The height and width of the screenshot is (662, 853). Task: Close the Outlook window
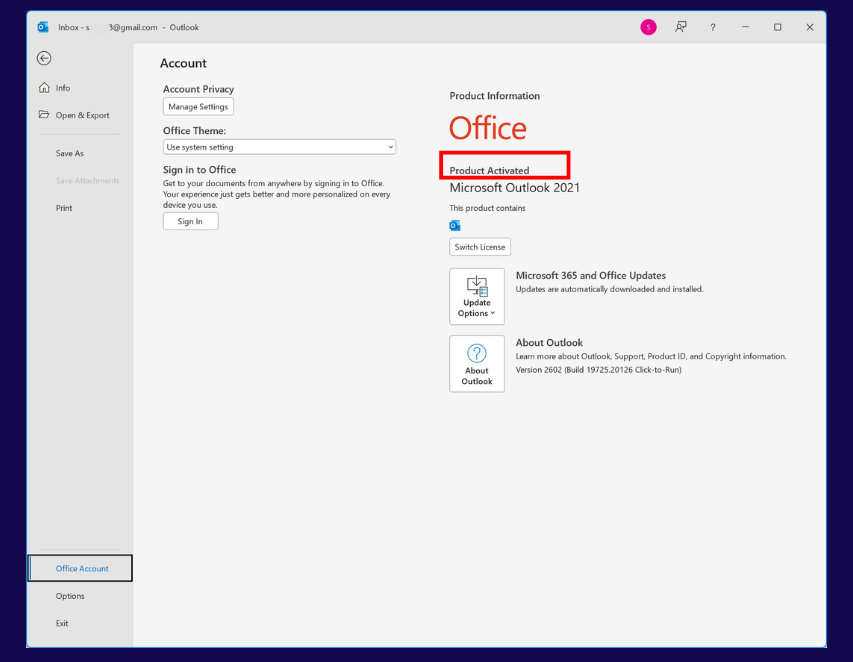[809, 27]
